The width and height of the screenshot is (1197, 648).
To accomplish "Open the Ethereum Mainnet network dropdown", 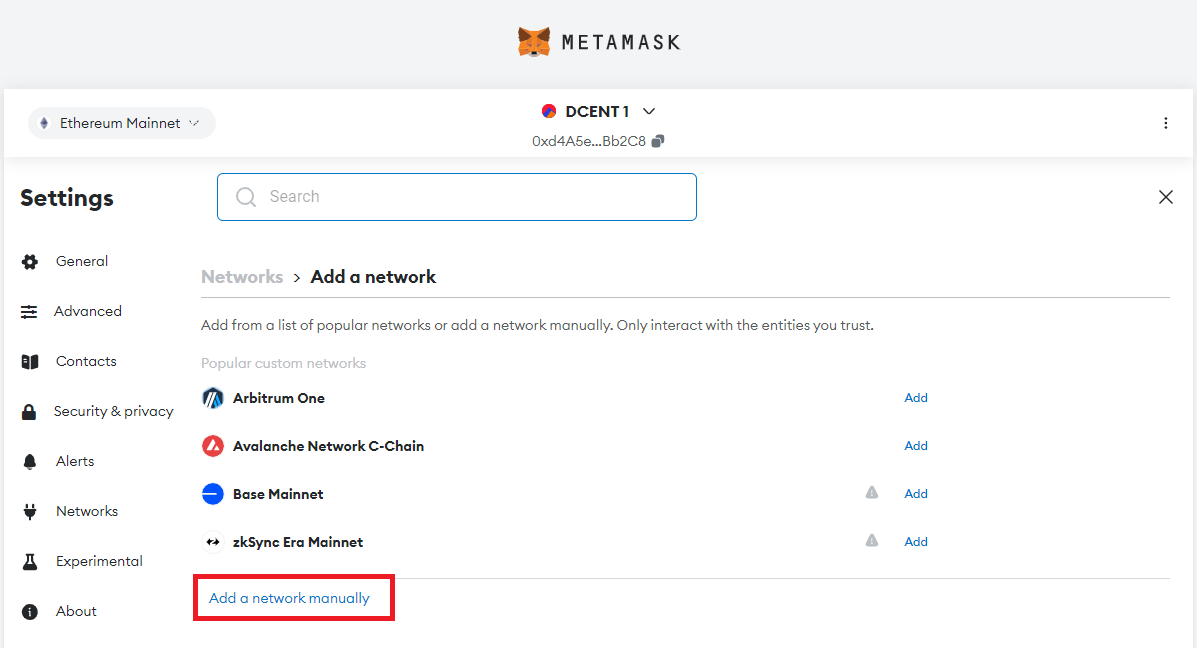I will tap(121, 123).
